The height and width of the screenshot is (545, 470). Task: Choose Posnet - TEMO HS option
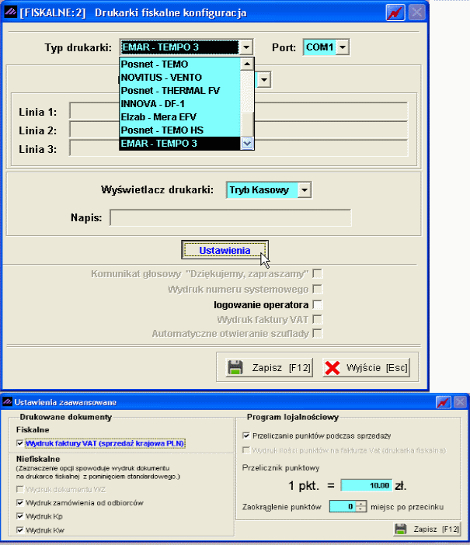click(x=180, y=130)
